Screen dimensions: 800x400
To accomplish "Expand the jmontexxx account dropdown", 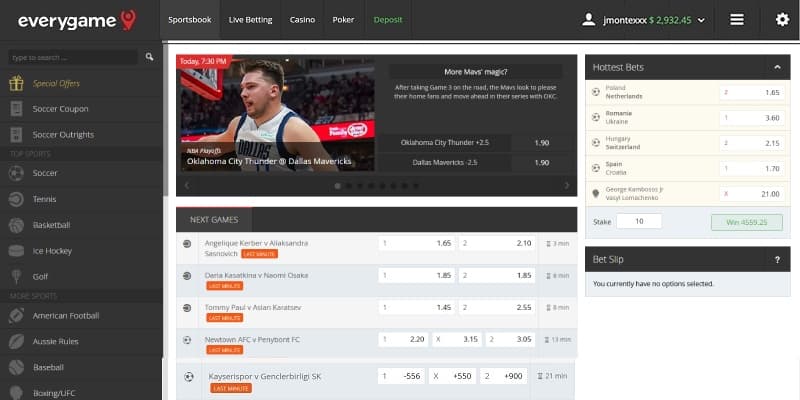I will (701, 19).
